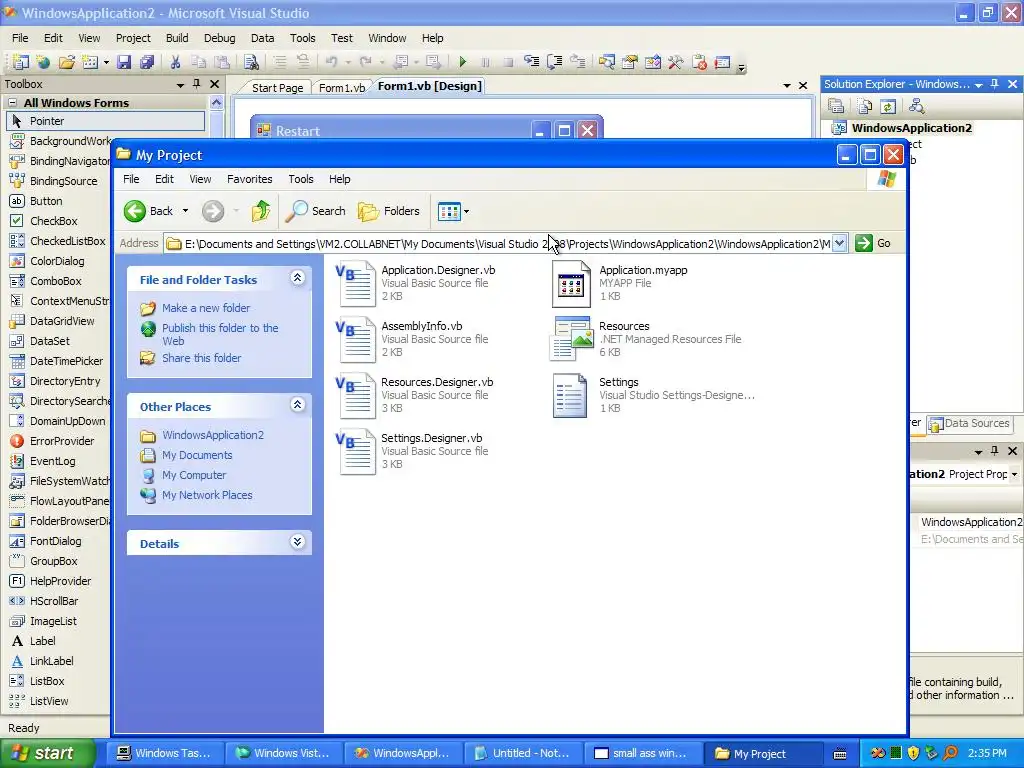
Task: Open the Tools menu in My Project window
Action: point(300,179)
